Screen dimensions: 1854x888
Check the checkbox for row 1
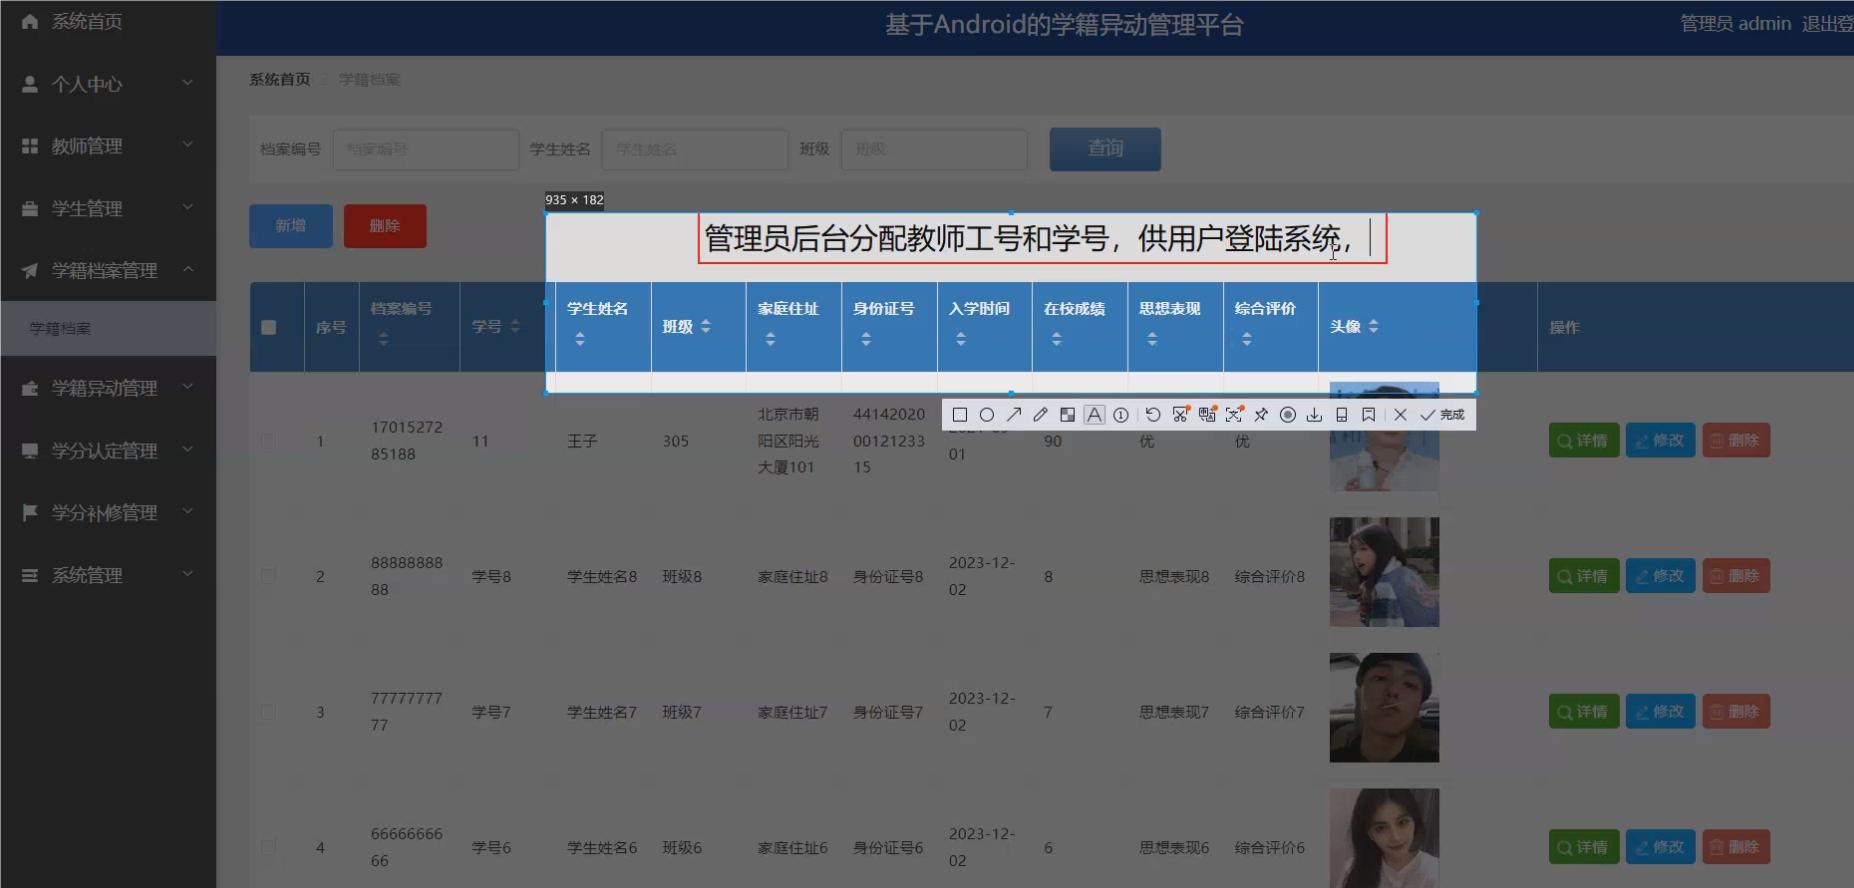pyautogui.click(x=268, y=440)
